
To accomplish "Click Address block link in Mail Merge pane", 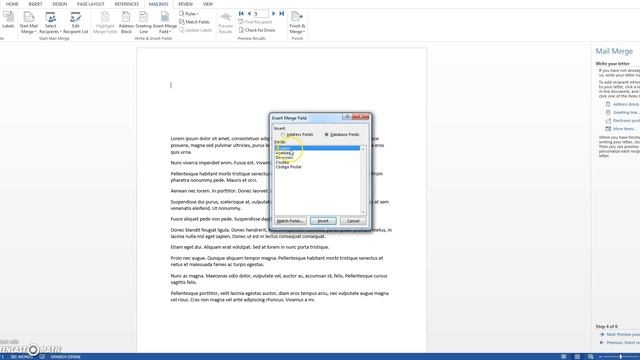I will point(626,104).
